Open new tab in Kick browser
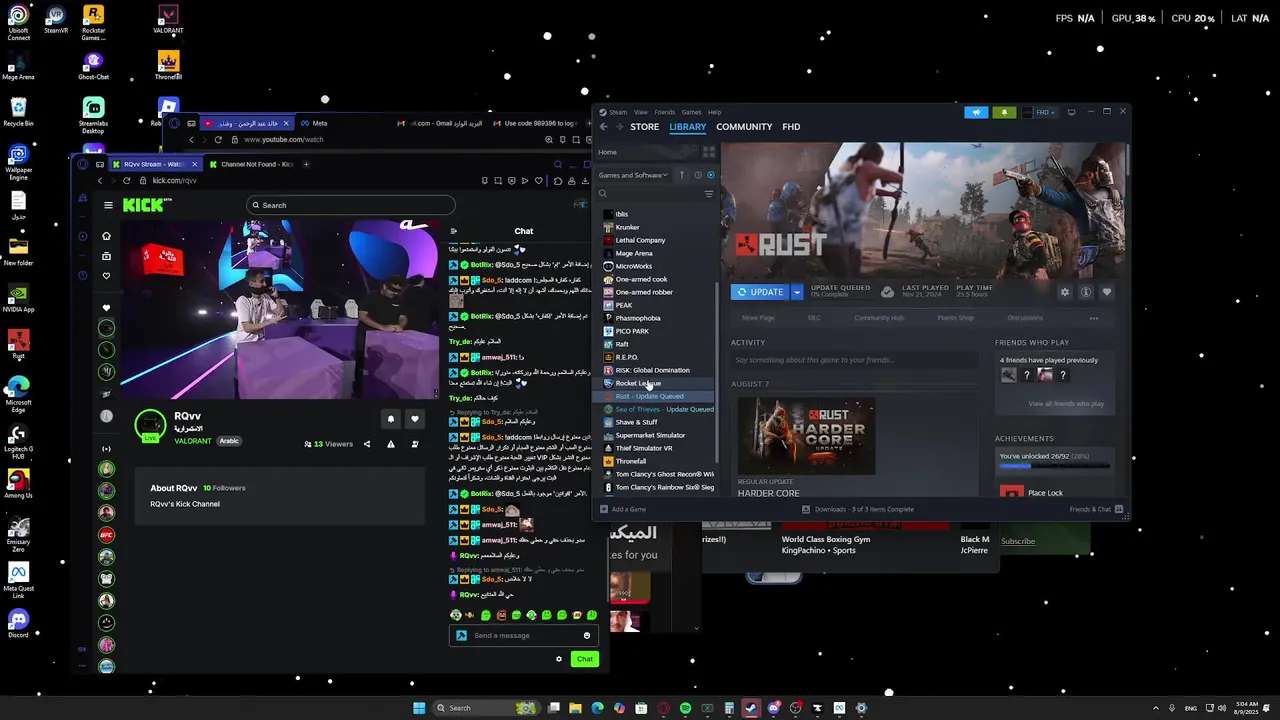The height and width of the screenshot is (720, 1280). point(306,164)
